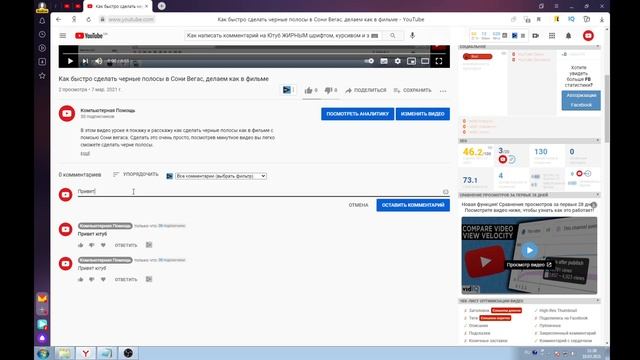The width and height of the screenshot is (640, 360).
Task: Click the search magnifier button
Action: point(393,36)
